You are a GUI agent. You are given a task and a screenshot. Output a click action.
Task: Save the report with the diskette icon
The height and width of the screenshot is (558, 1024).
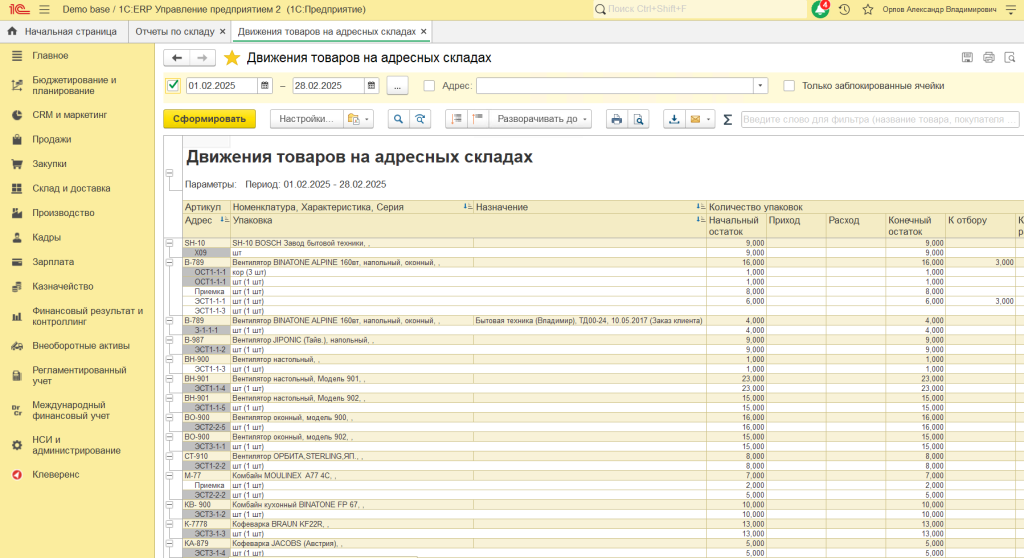[x=967, y=57]
